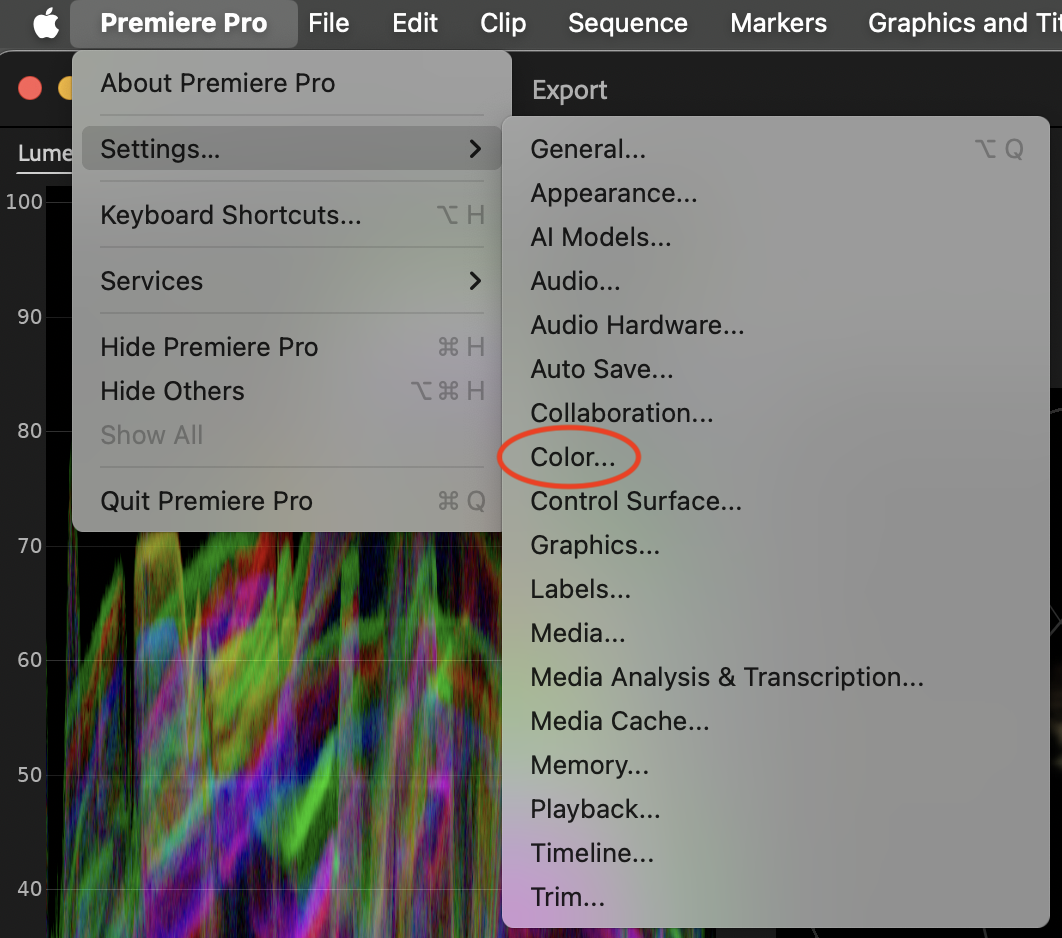Click the red window close button

[30, 88]
